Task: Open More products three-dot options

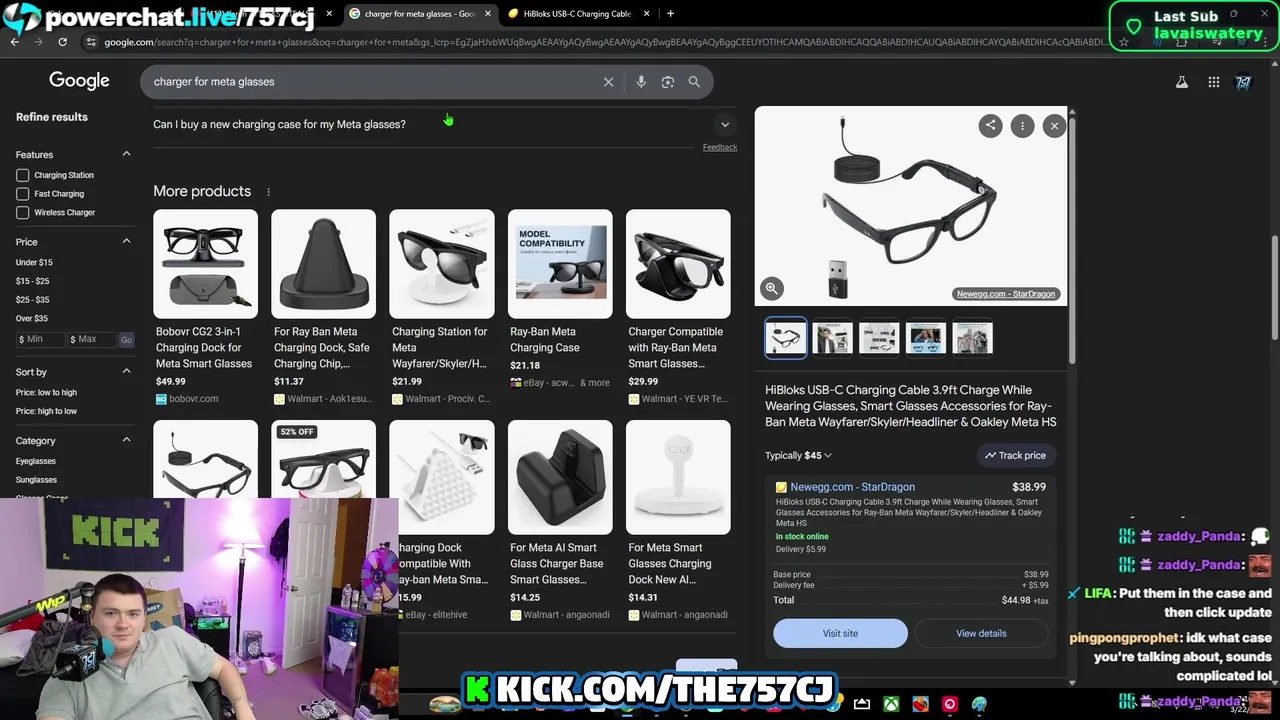Action: (x=268, y=191)
